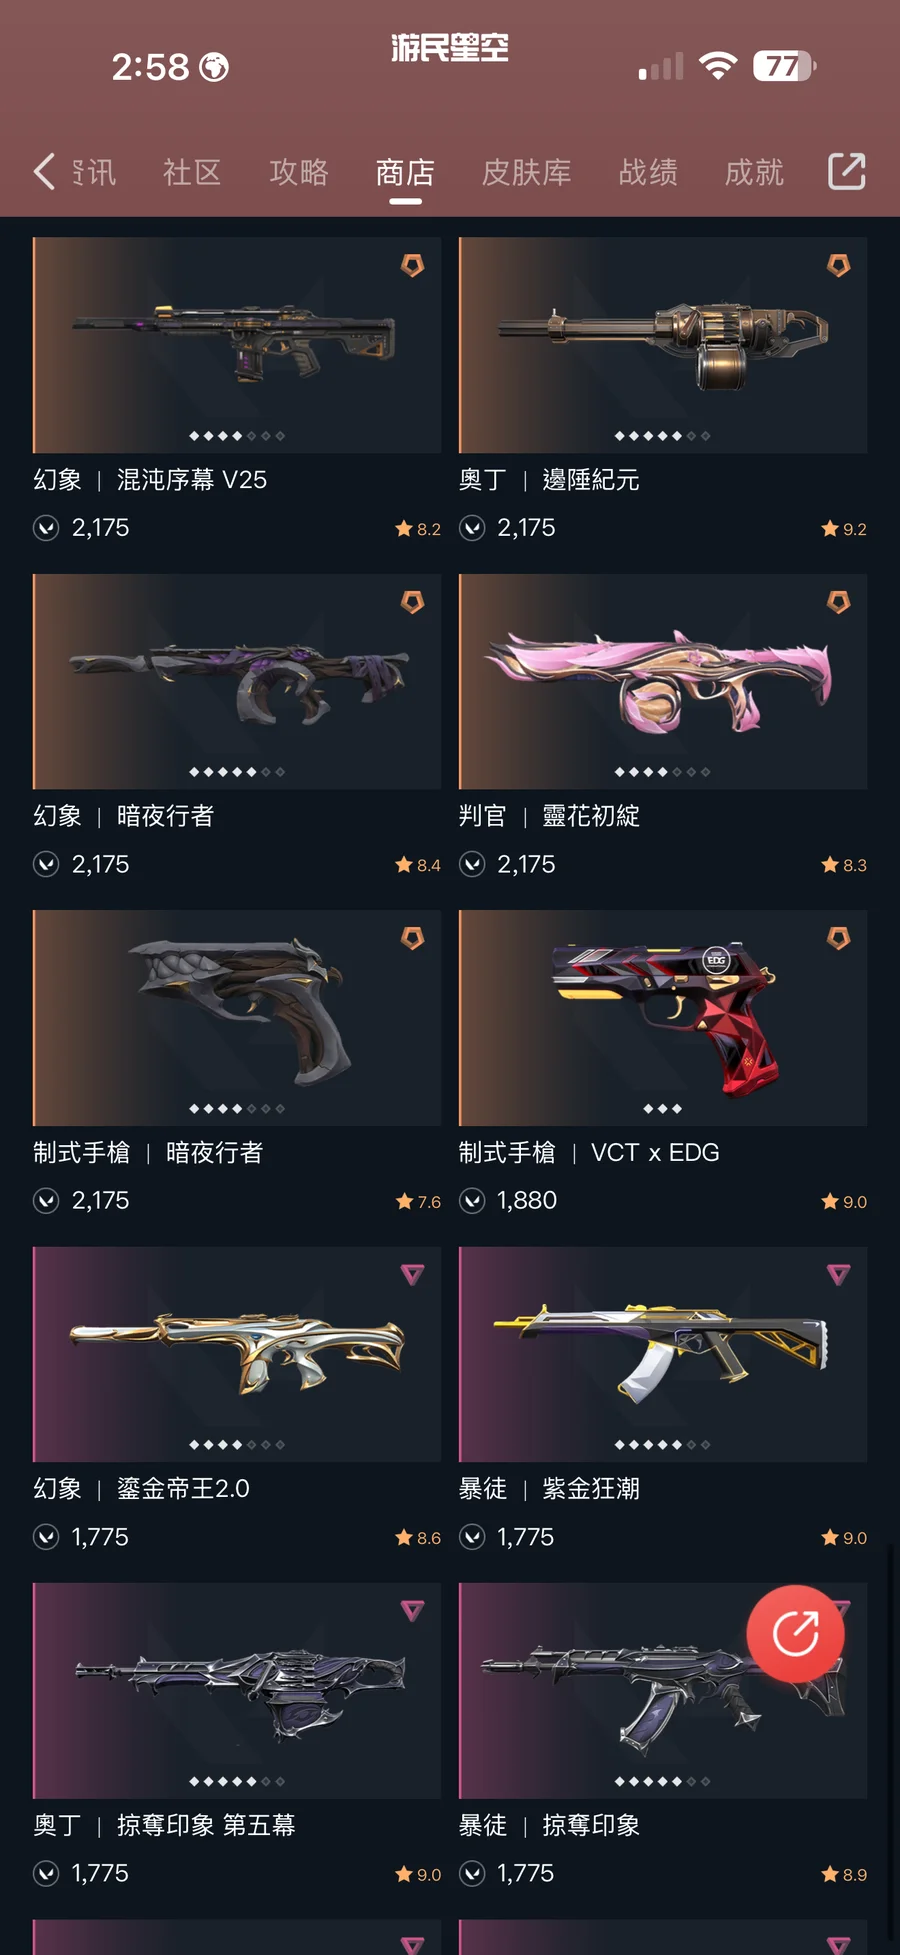Tap tier badge on 混沌序幕 V25 card
The image size is (900, 1955).
pos(412,265)
